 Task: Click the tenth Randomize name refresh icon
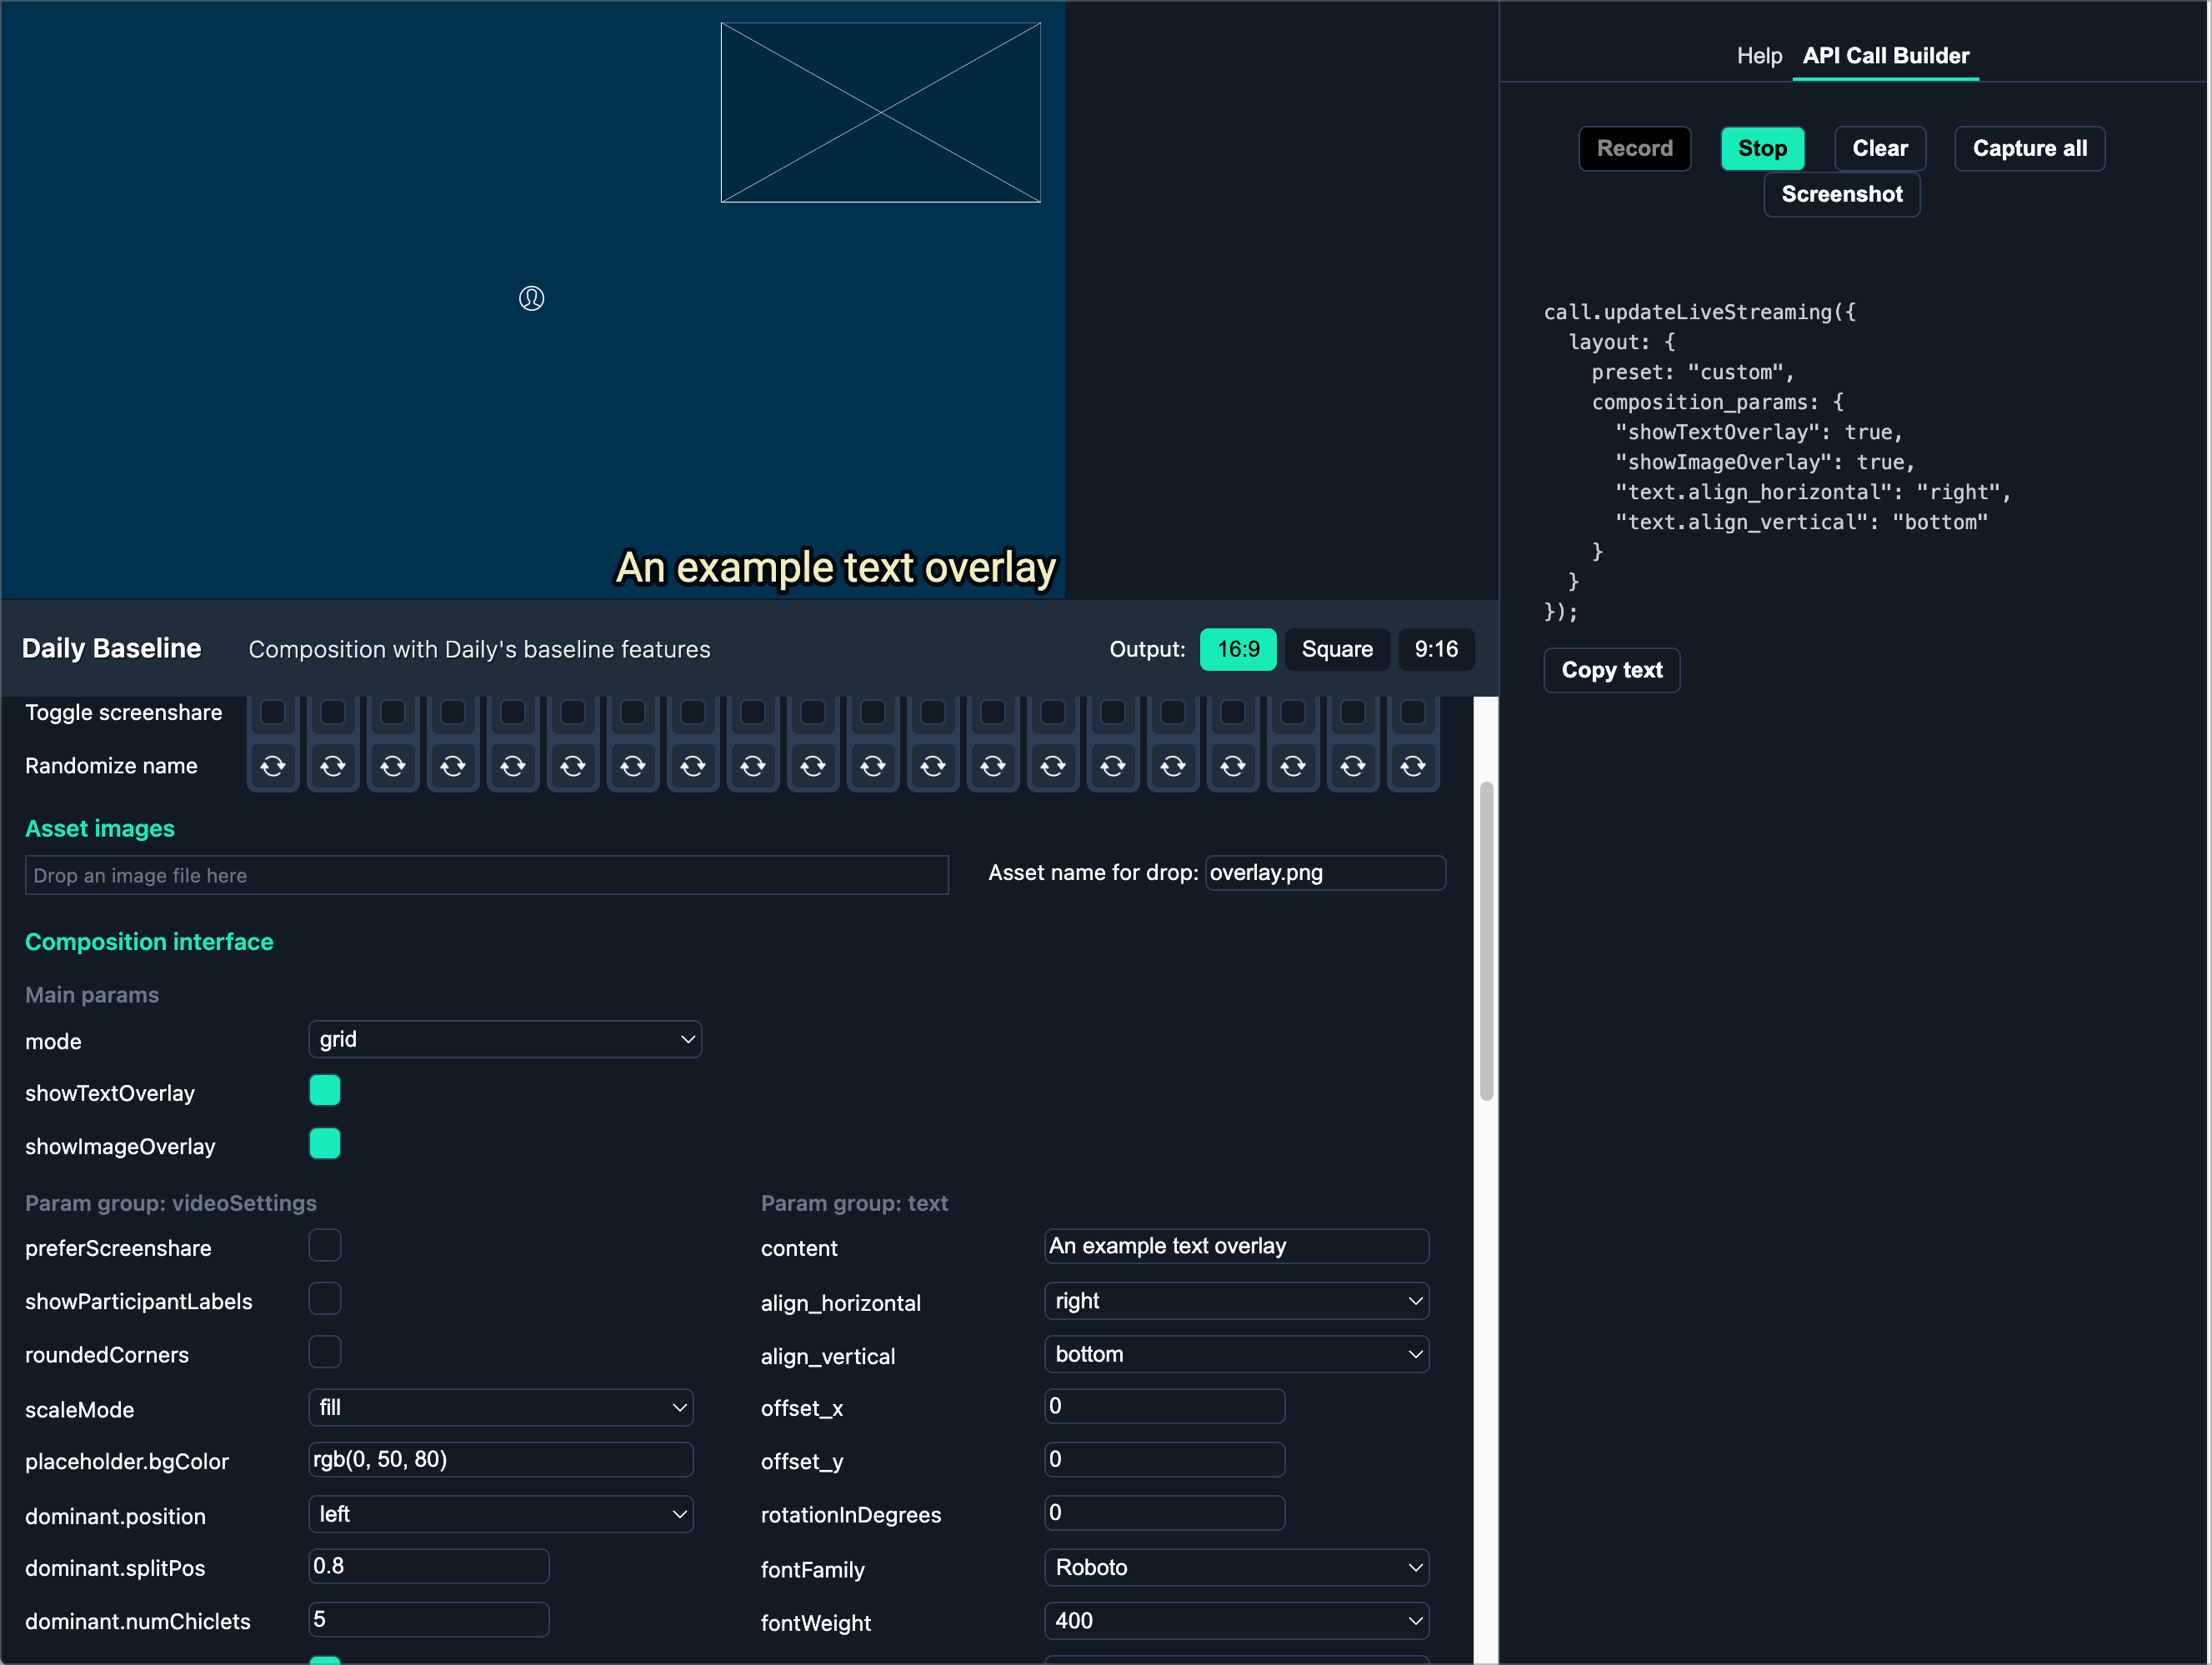[x=813, y=766]
